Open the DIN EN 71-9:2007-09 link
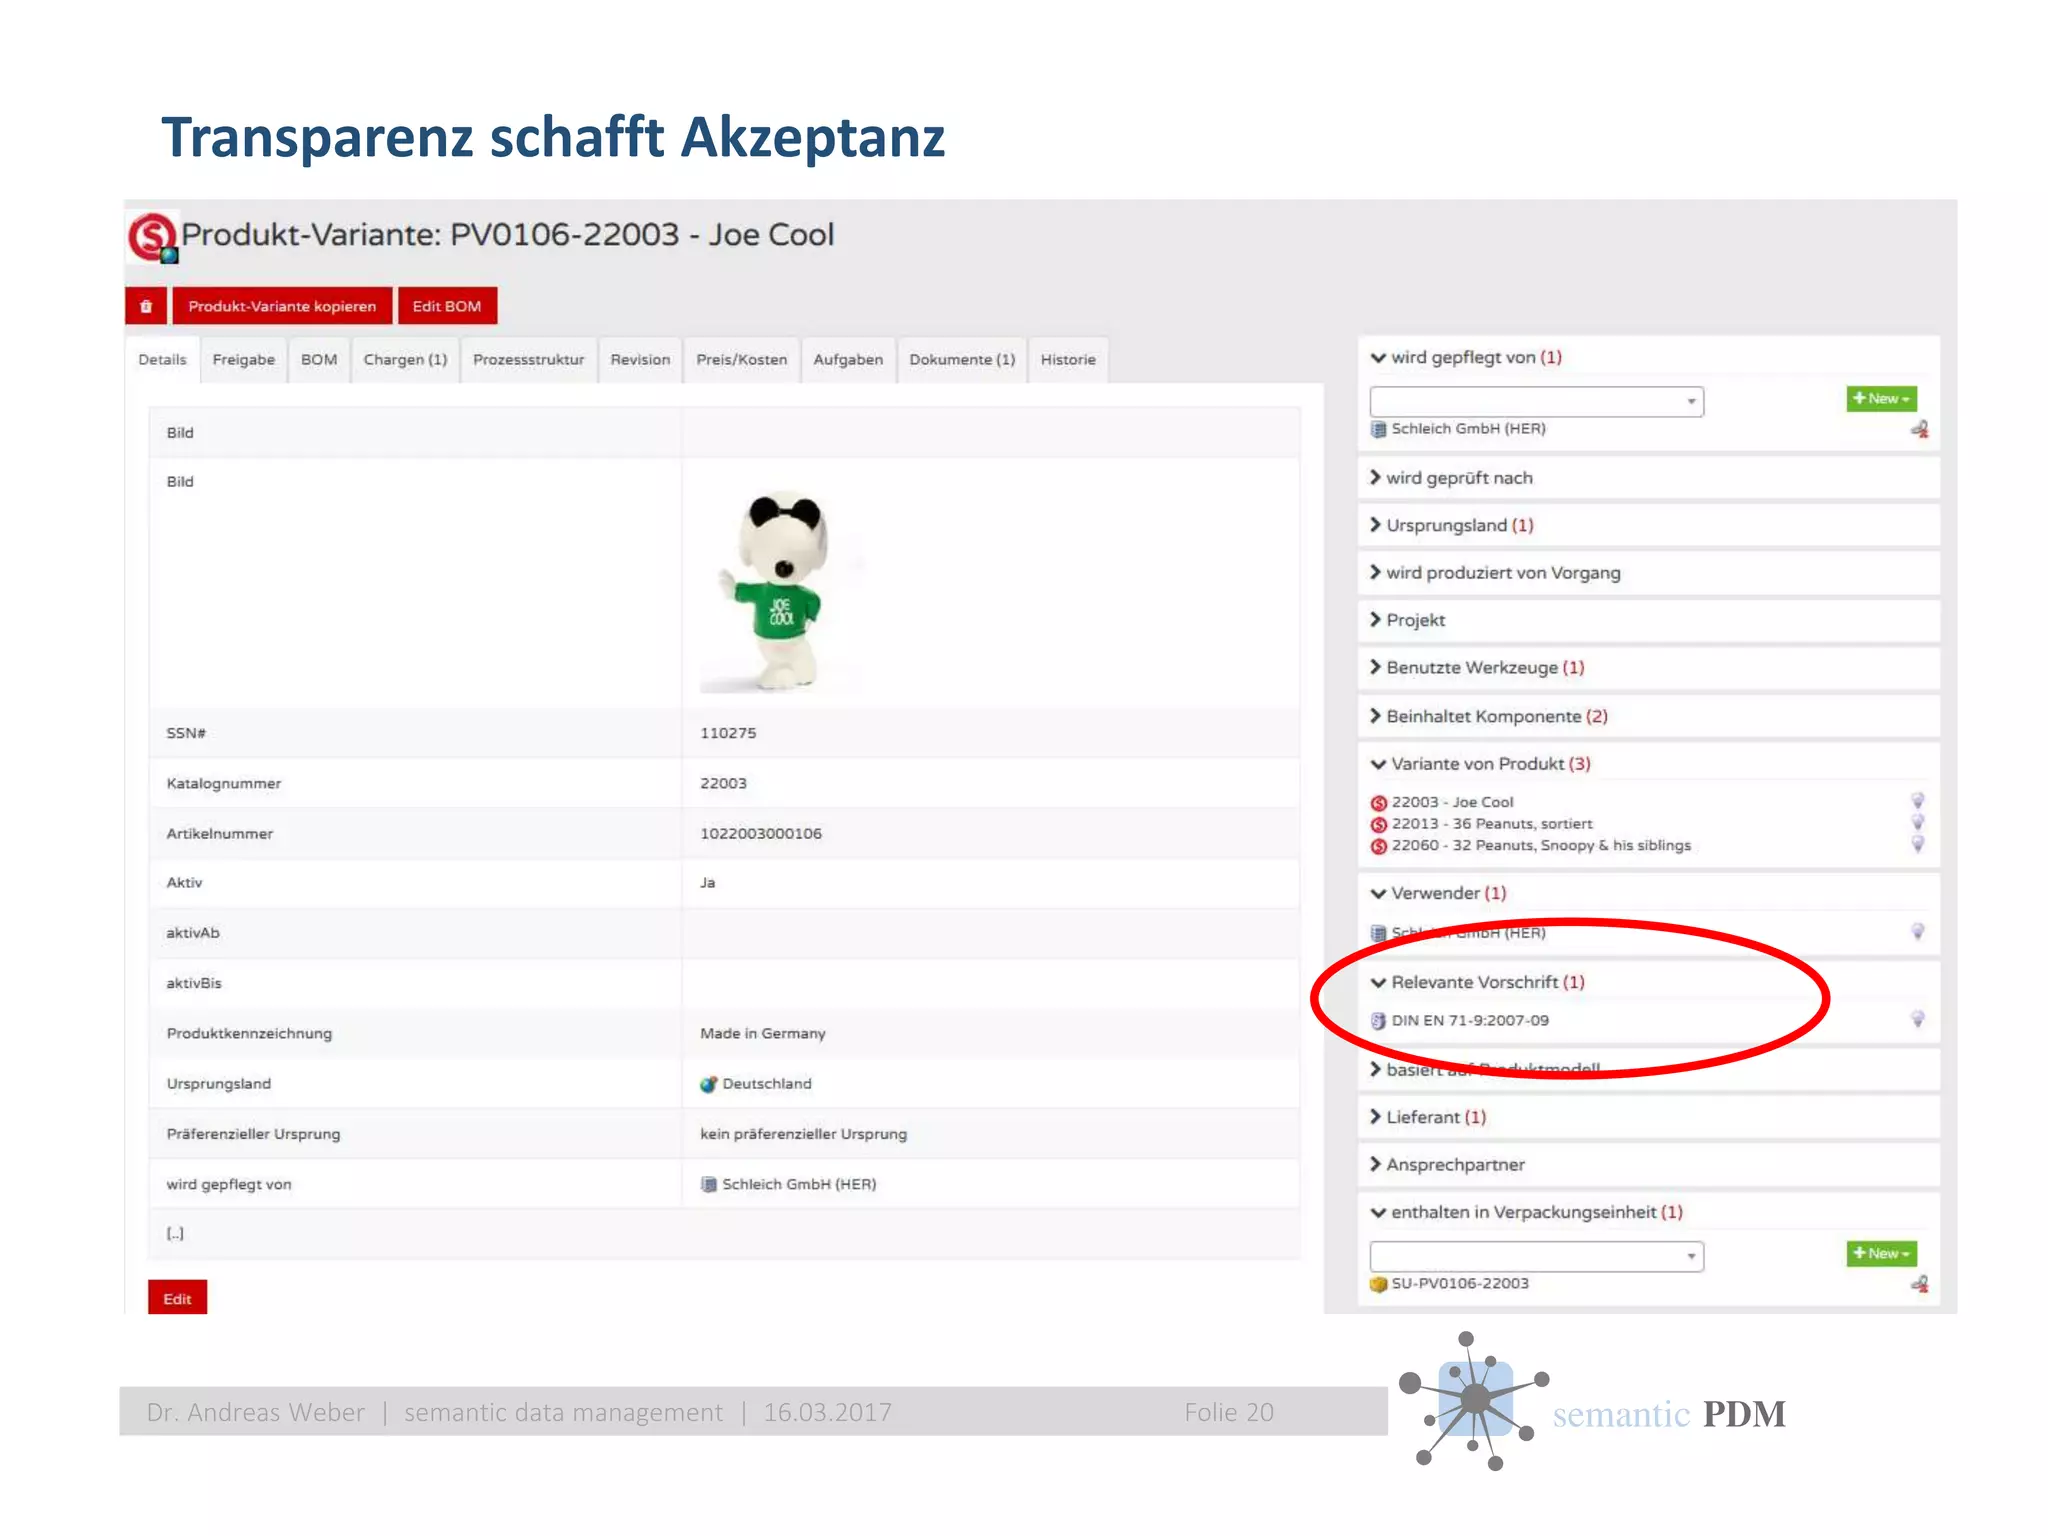The width and height of the screenshot is (2048, 1536). pos(1470,1021)
